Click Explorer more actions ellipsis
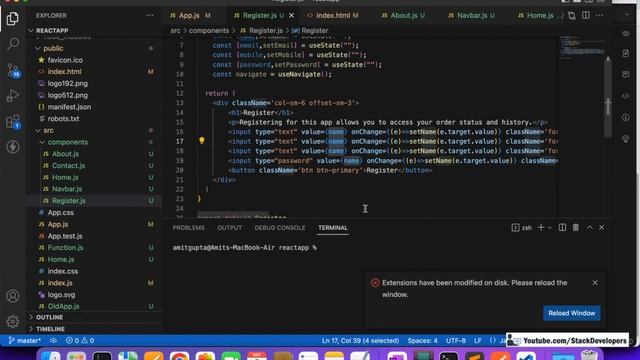Viewport: 640px width, 360px height. (150, 16)
